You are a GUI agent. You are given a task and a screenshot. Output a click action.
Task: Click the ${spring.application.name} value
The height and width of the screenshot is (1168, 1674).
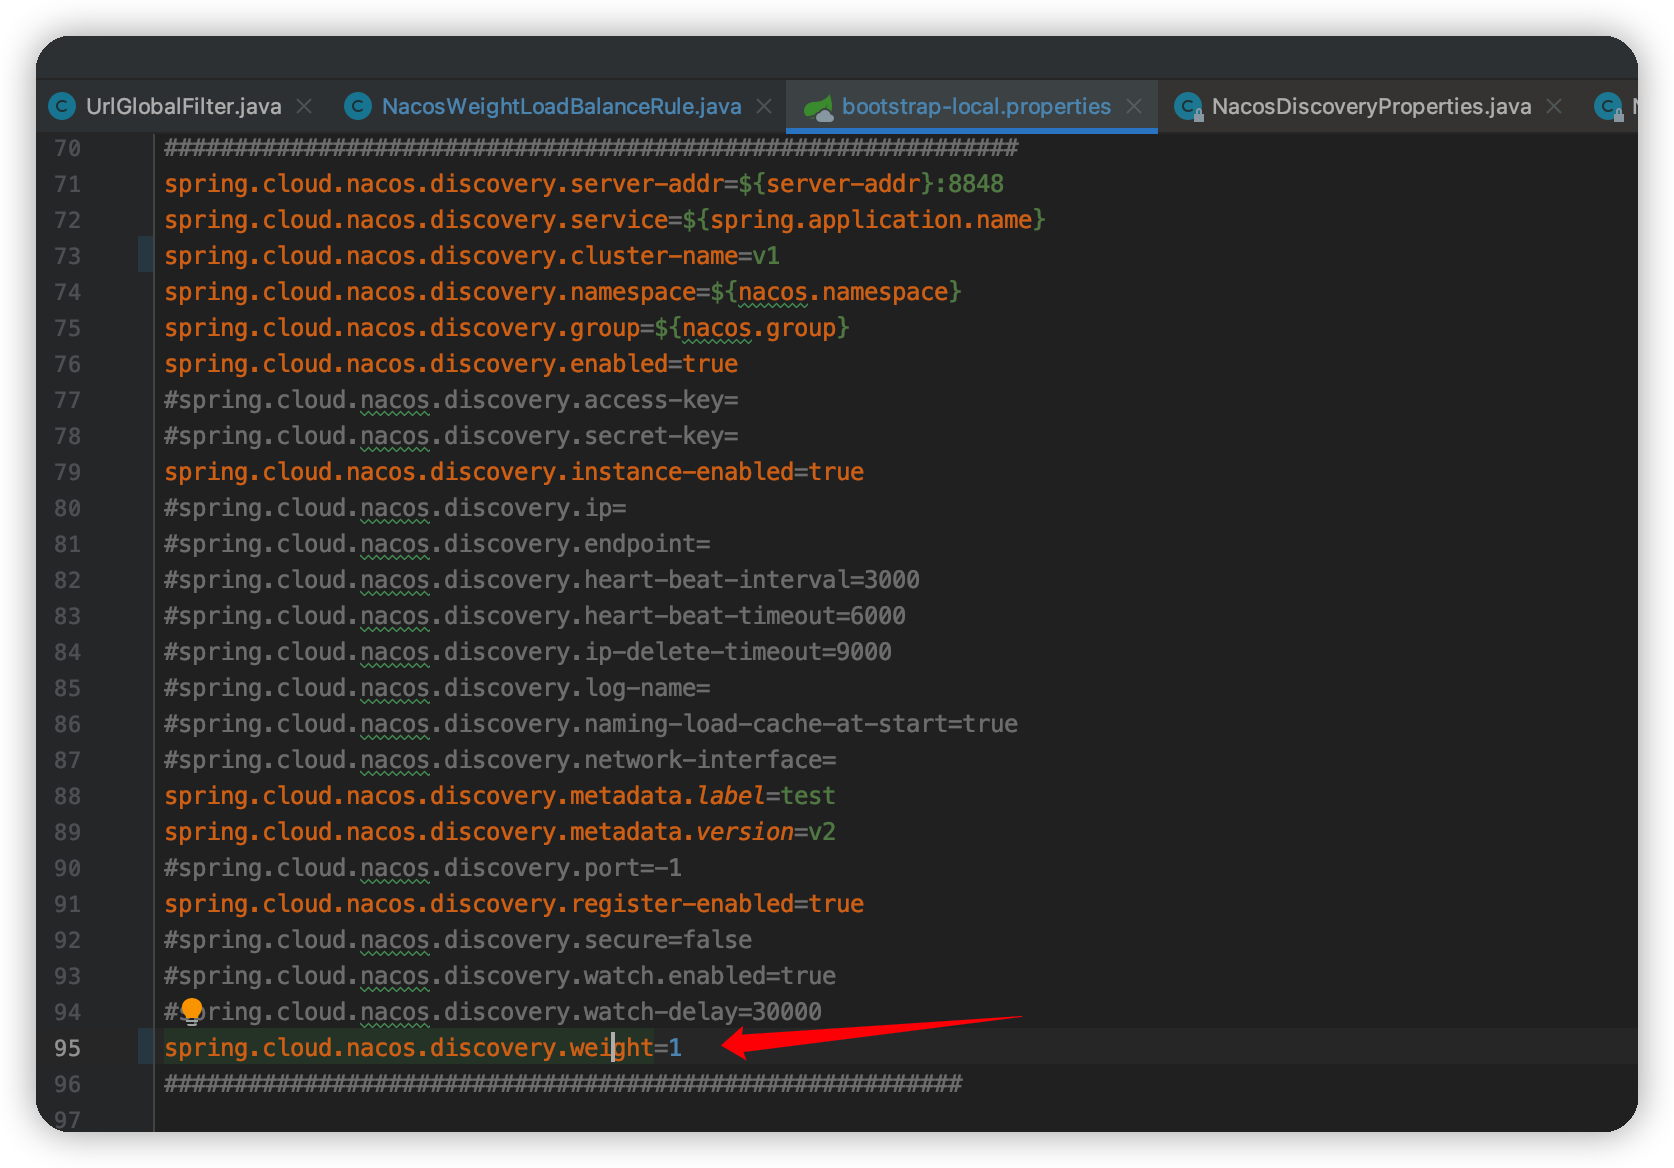pyautogui.click(x=864, y=219)
